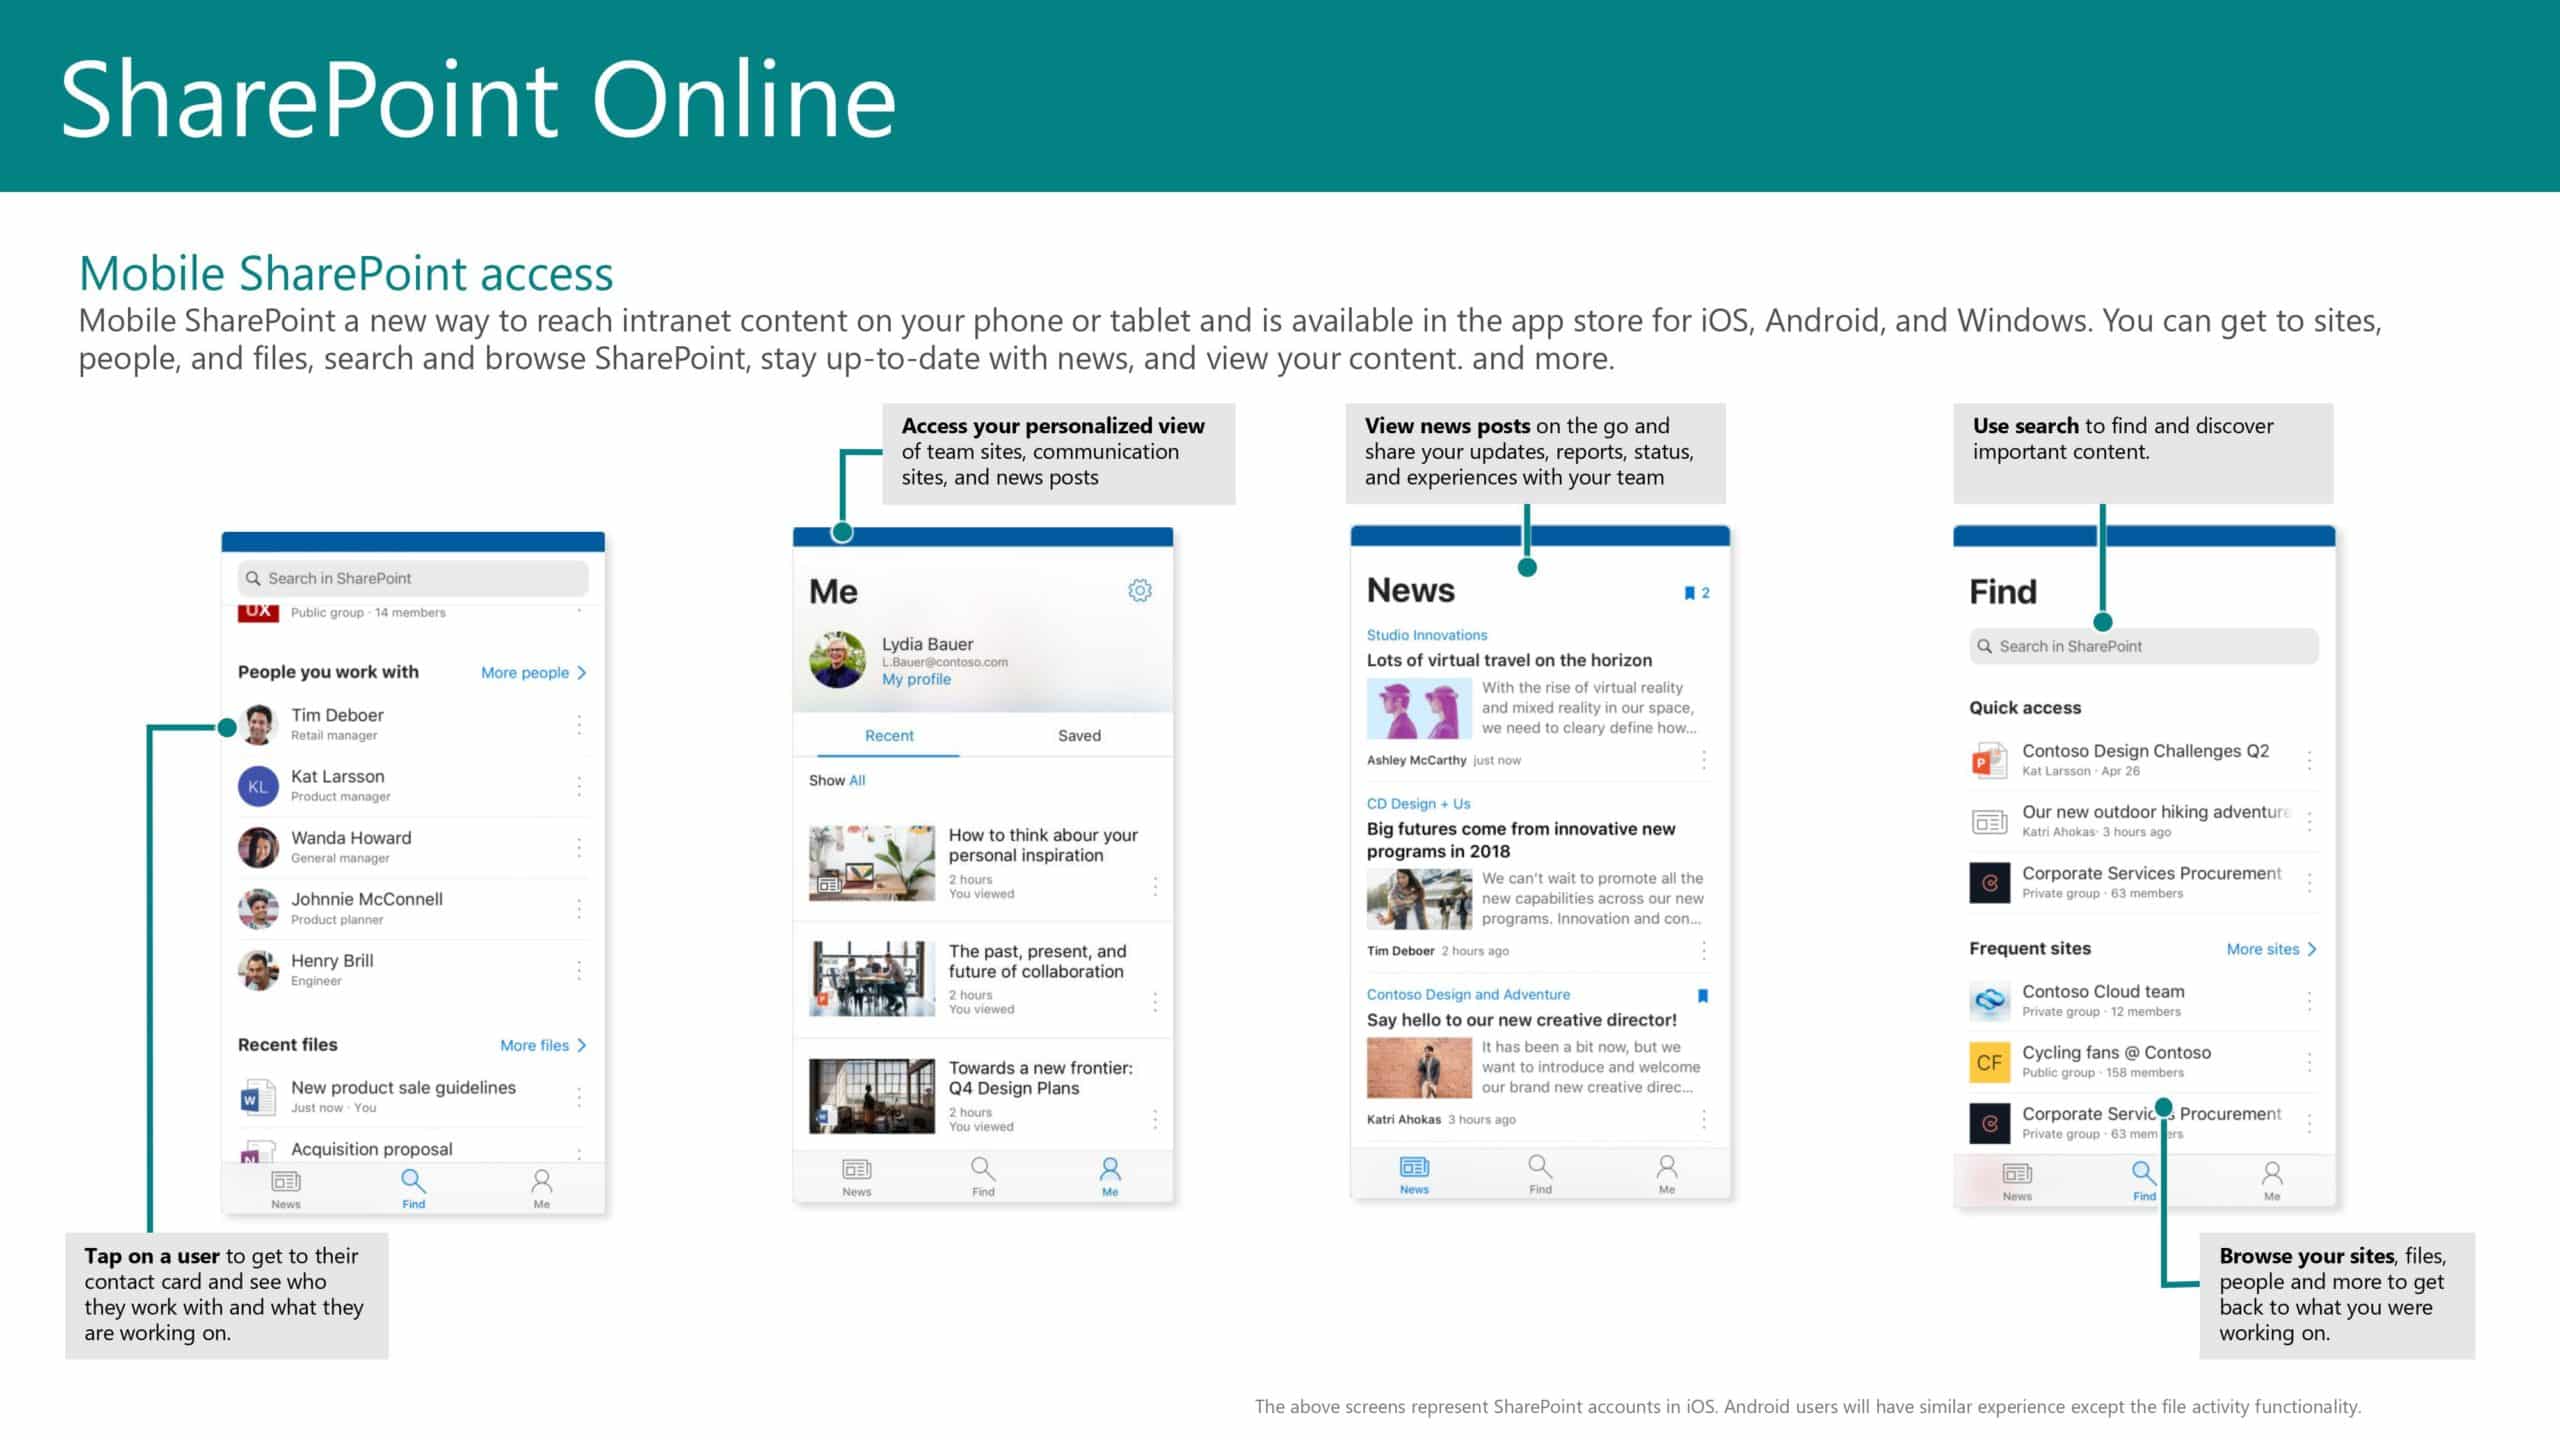2560x1440 pixels.
Task: Open options for Lots of virtual travel post
Action: [x=1704, y=759]
